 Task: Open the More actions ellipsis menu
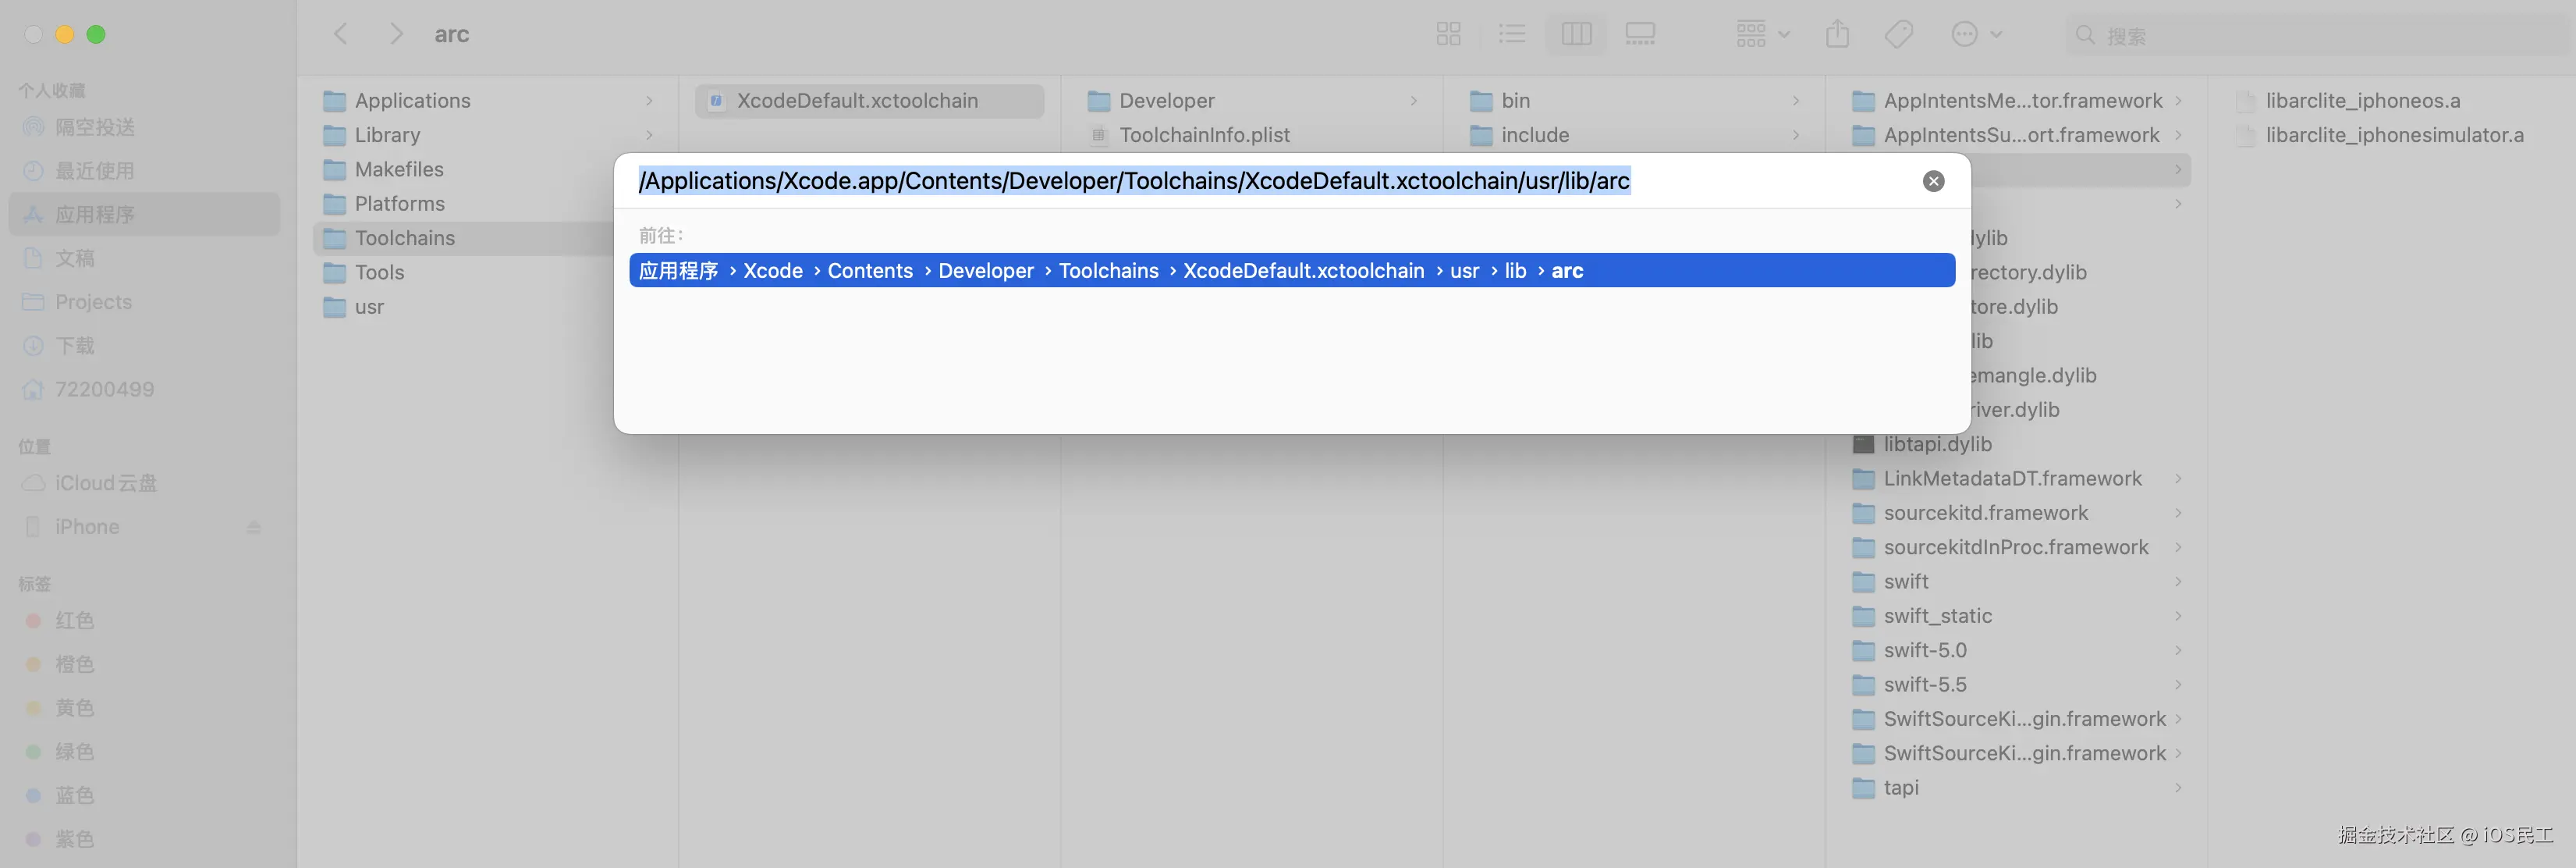[1976, 35]
